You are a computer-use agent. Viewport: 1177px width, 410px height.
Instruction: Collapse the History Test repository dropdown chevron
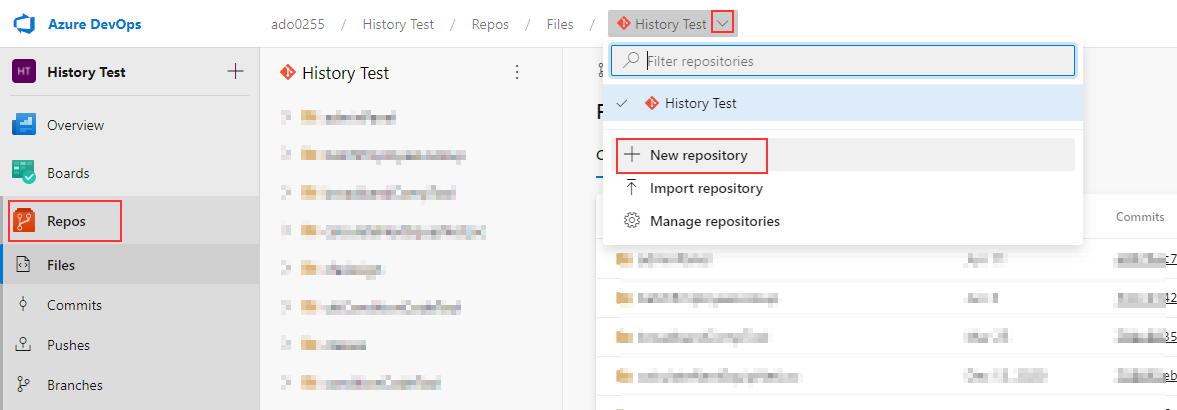pos(722,23)
